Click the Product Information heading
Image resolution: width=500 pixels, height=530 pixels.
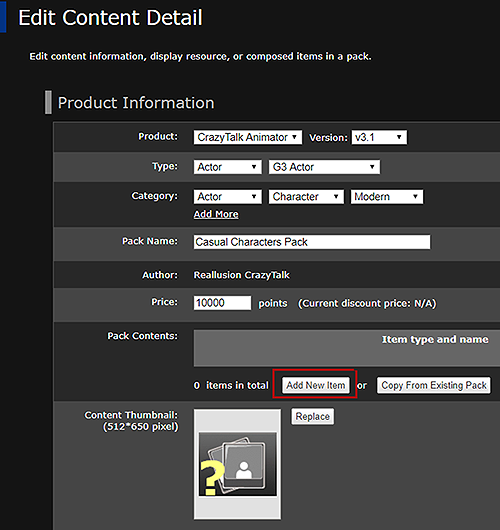pos(136,103)
